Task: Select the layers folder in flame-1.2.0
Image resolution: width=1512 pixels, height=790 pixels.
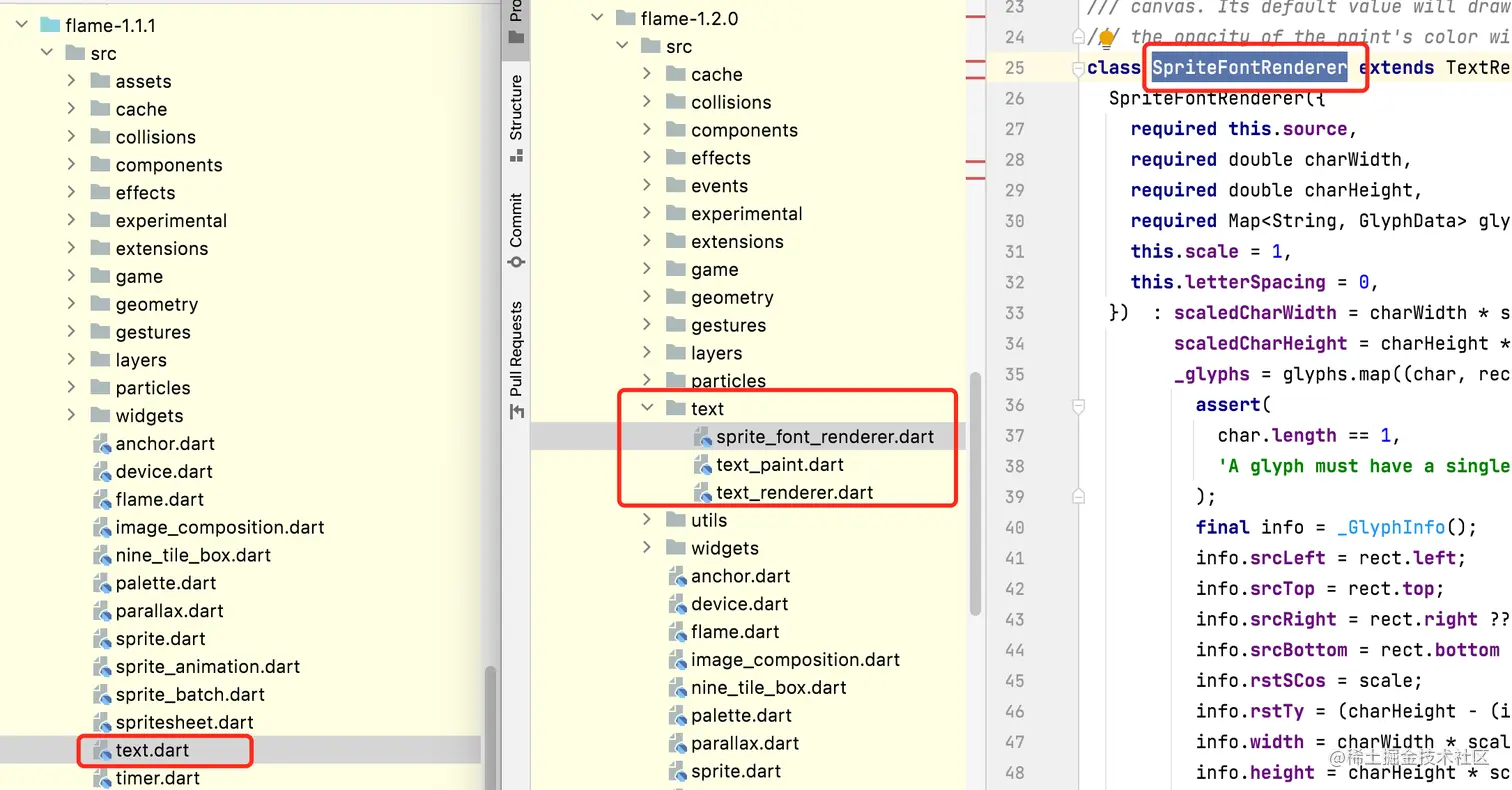Action: (716, 353)
